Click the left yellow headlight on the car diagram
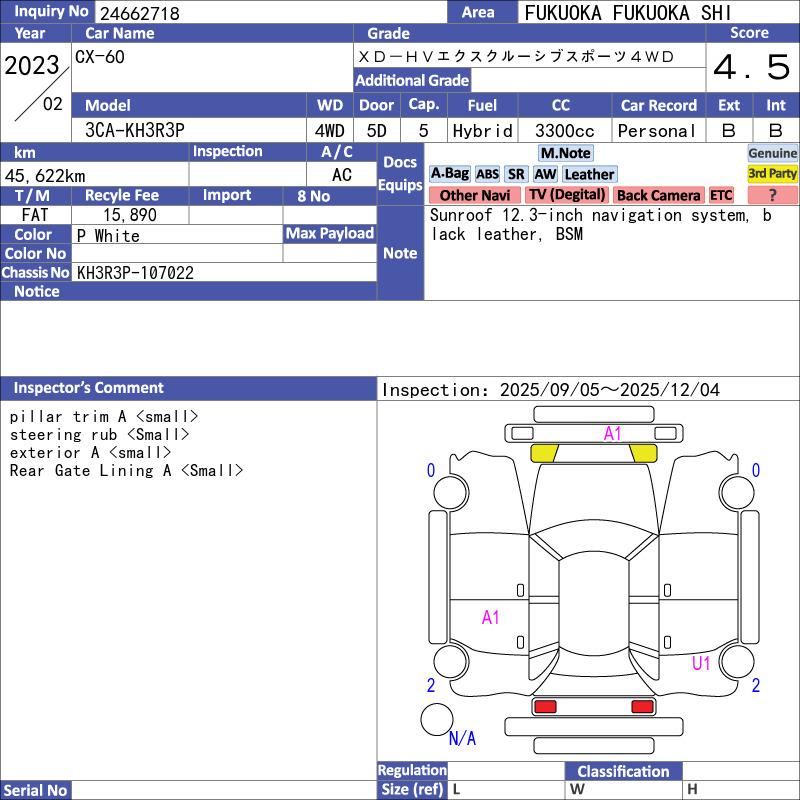Image resolution: width=800 pixels, height=800 pixels. 544,453
